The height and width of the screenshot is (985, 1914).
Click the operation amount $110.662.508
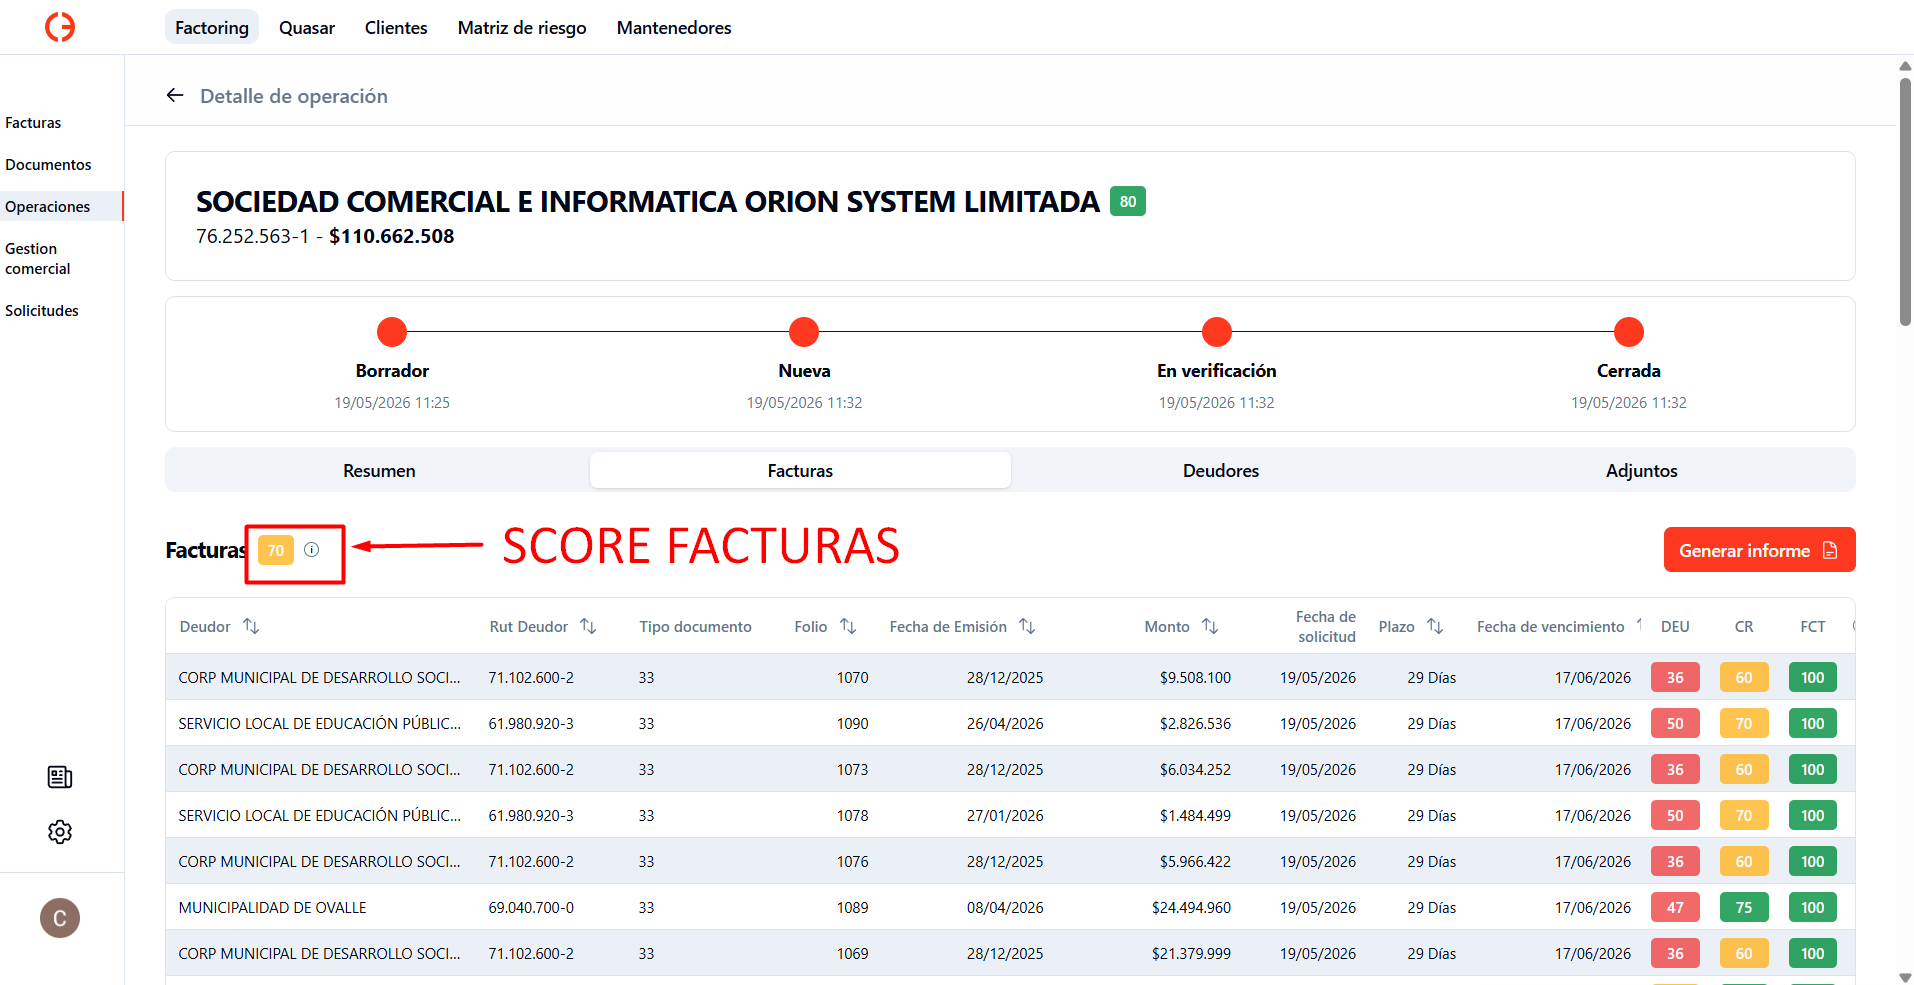(x=392, y=236)
